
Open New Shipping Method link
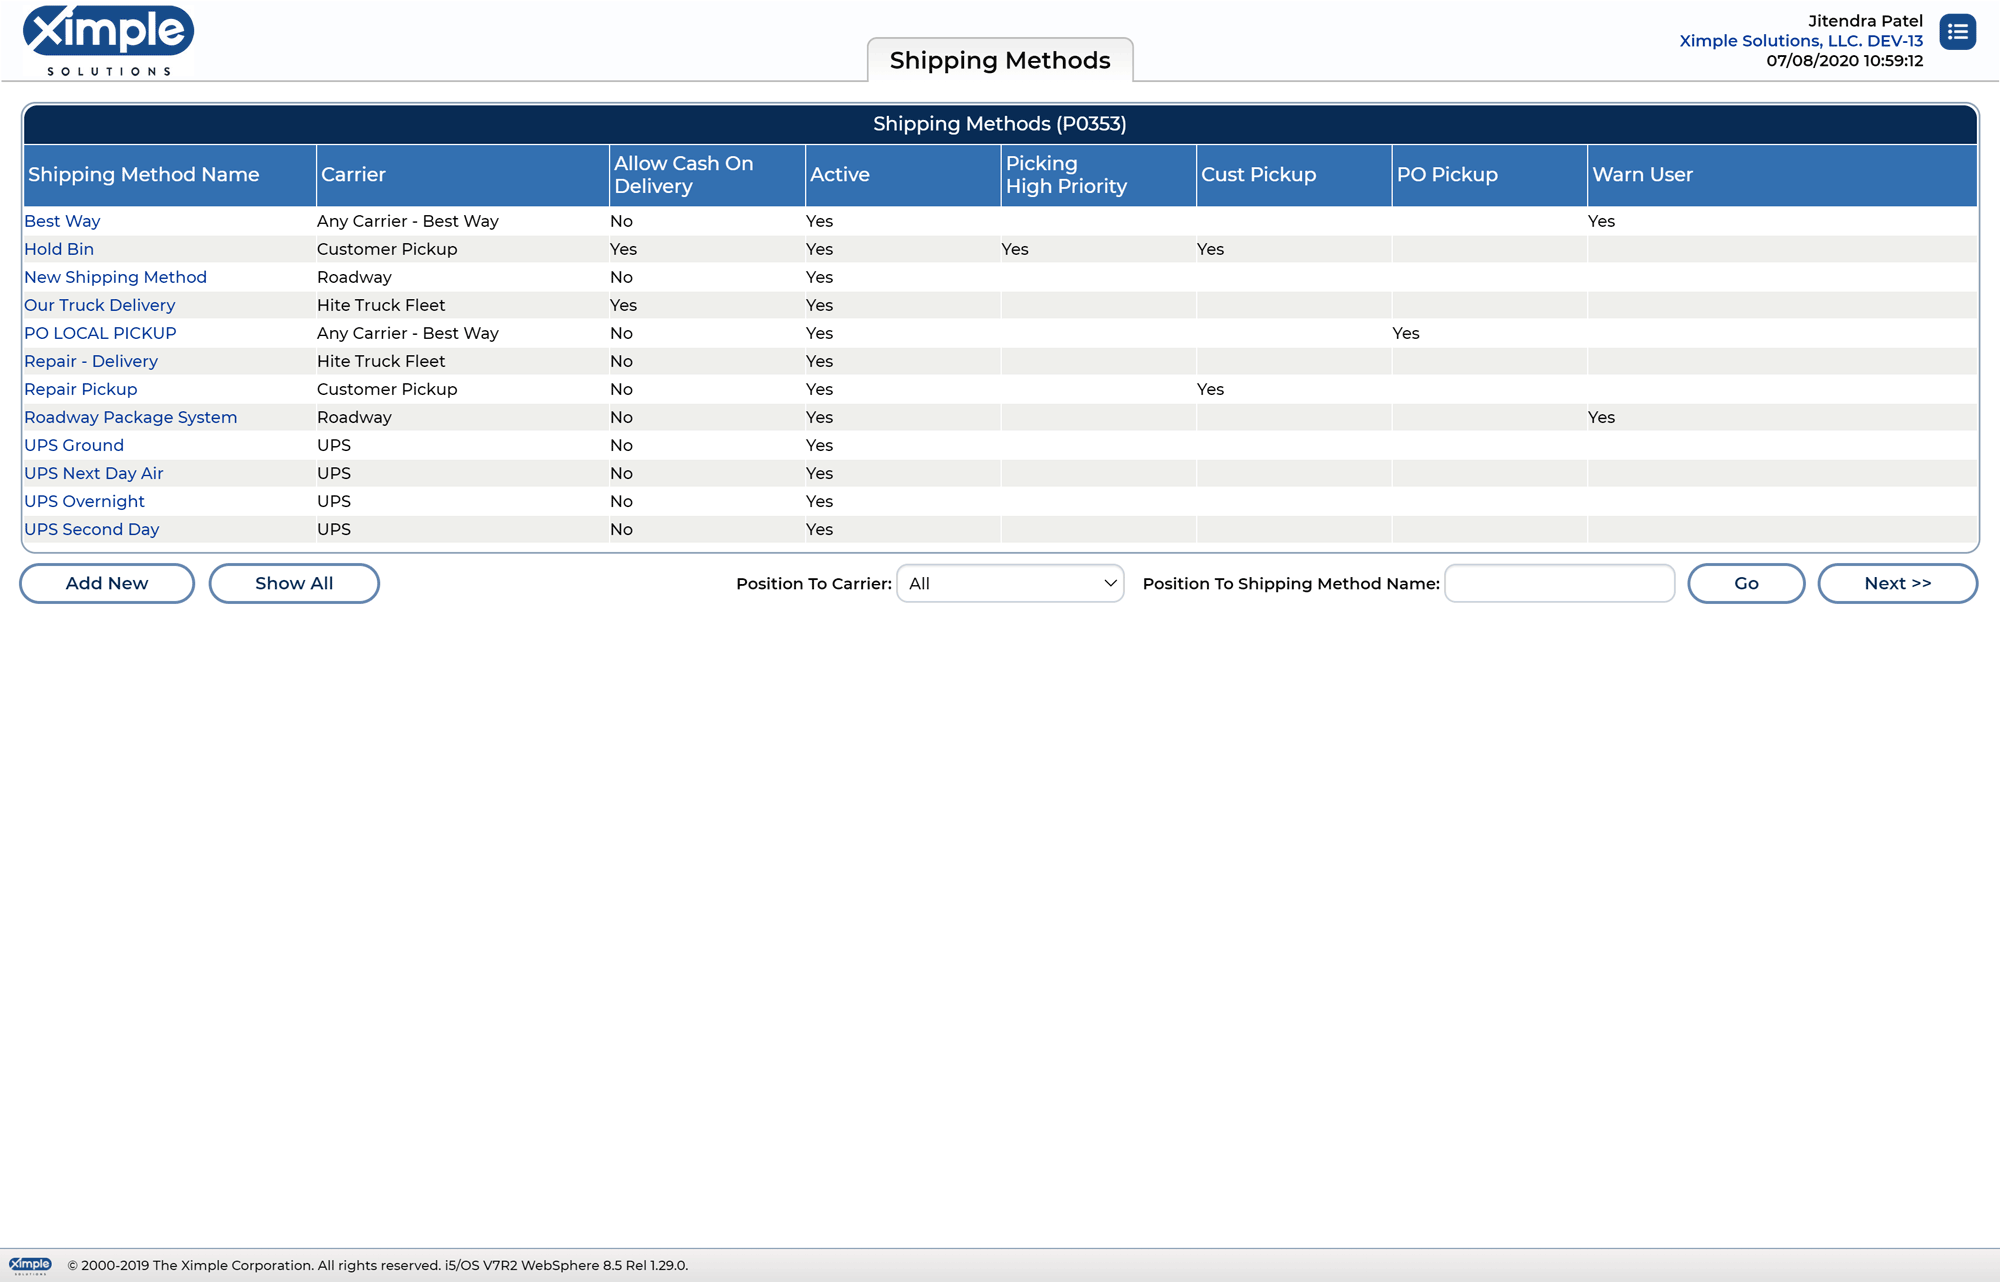click(115, 277)
